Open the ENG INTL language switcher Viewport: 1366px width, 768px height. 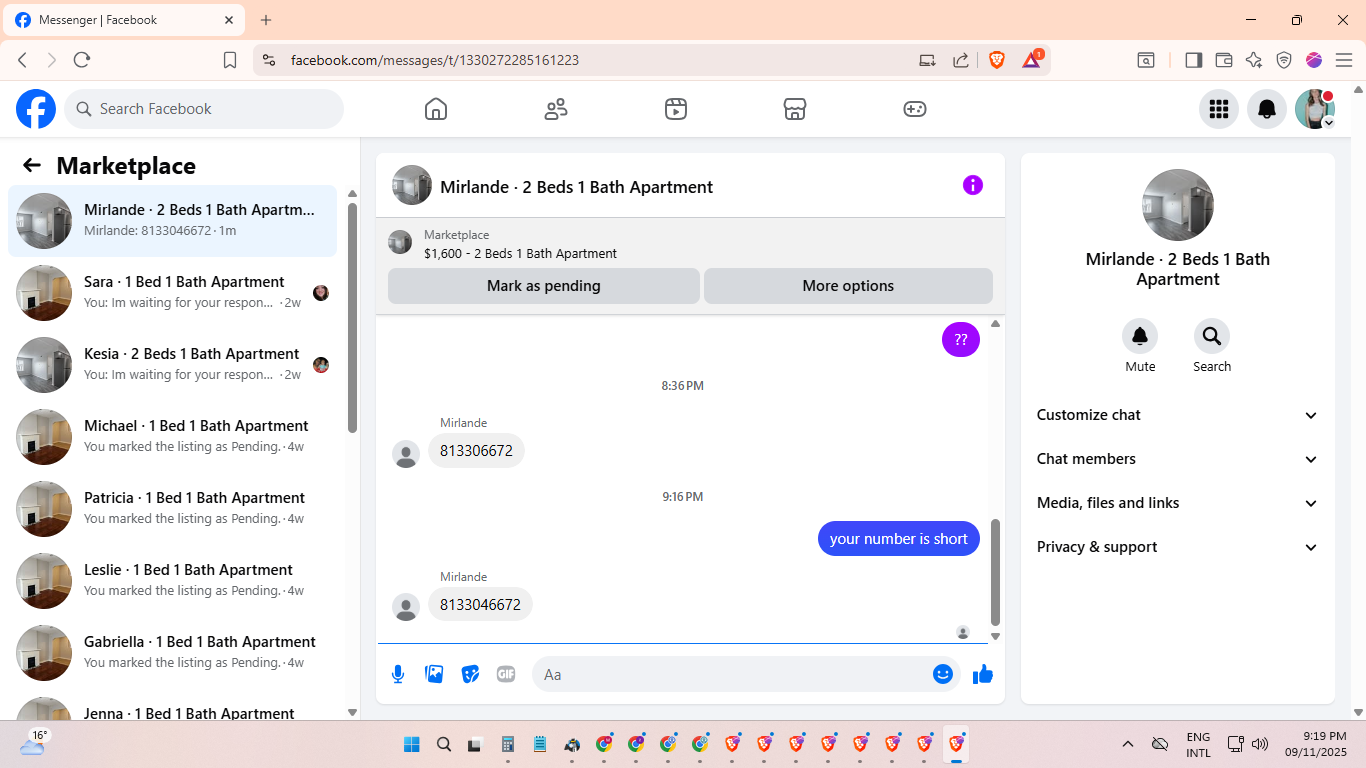click(x=1198, y=744)
